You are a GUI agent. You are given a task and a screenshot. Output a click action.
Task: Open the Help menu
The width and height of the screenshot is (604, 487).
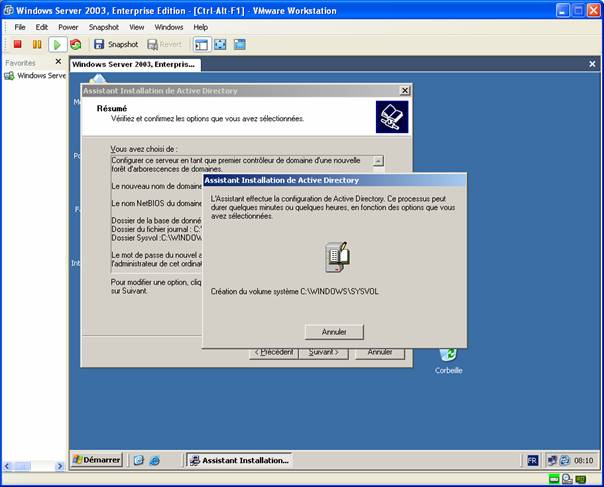click(x=200, y=27)
